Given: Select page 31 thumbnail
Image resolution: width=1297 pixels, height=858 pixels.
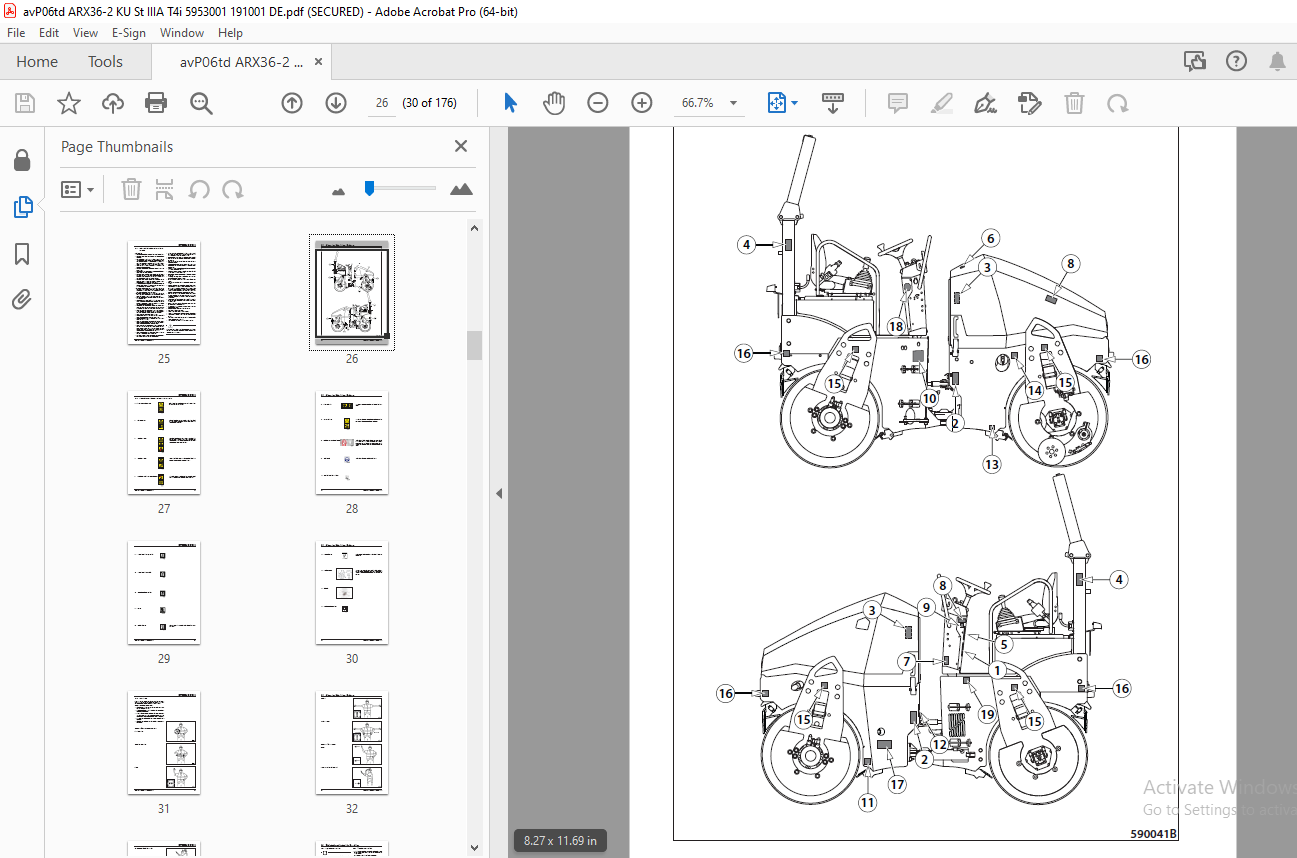Looking at the screenshot, I should pos(164,743).
